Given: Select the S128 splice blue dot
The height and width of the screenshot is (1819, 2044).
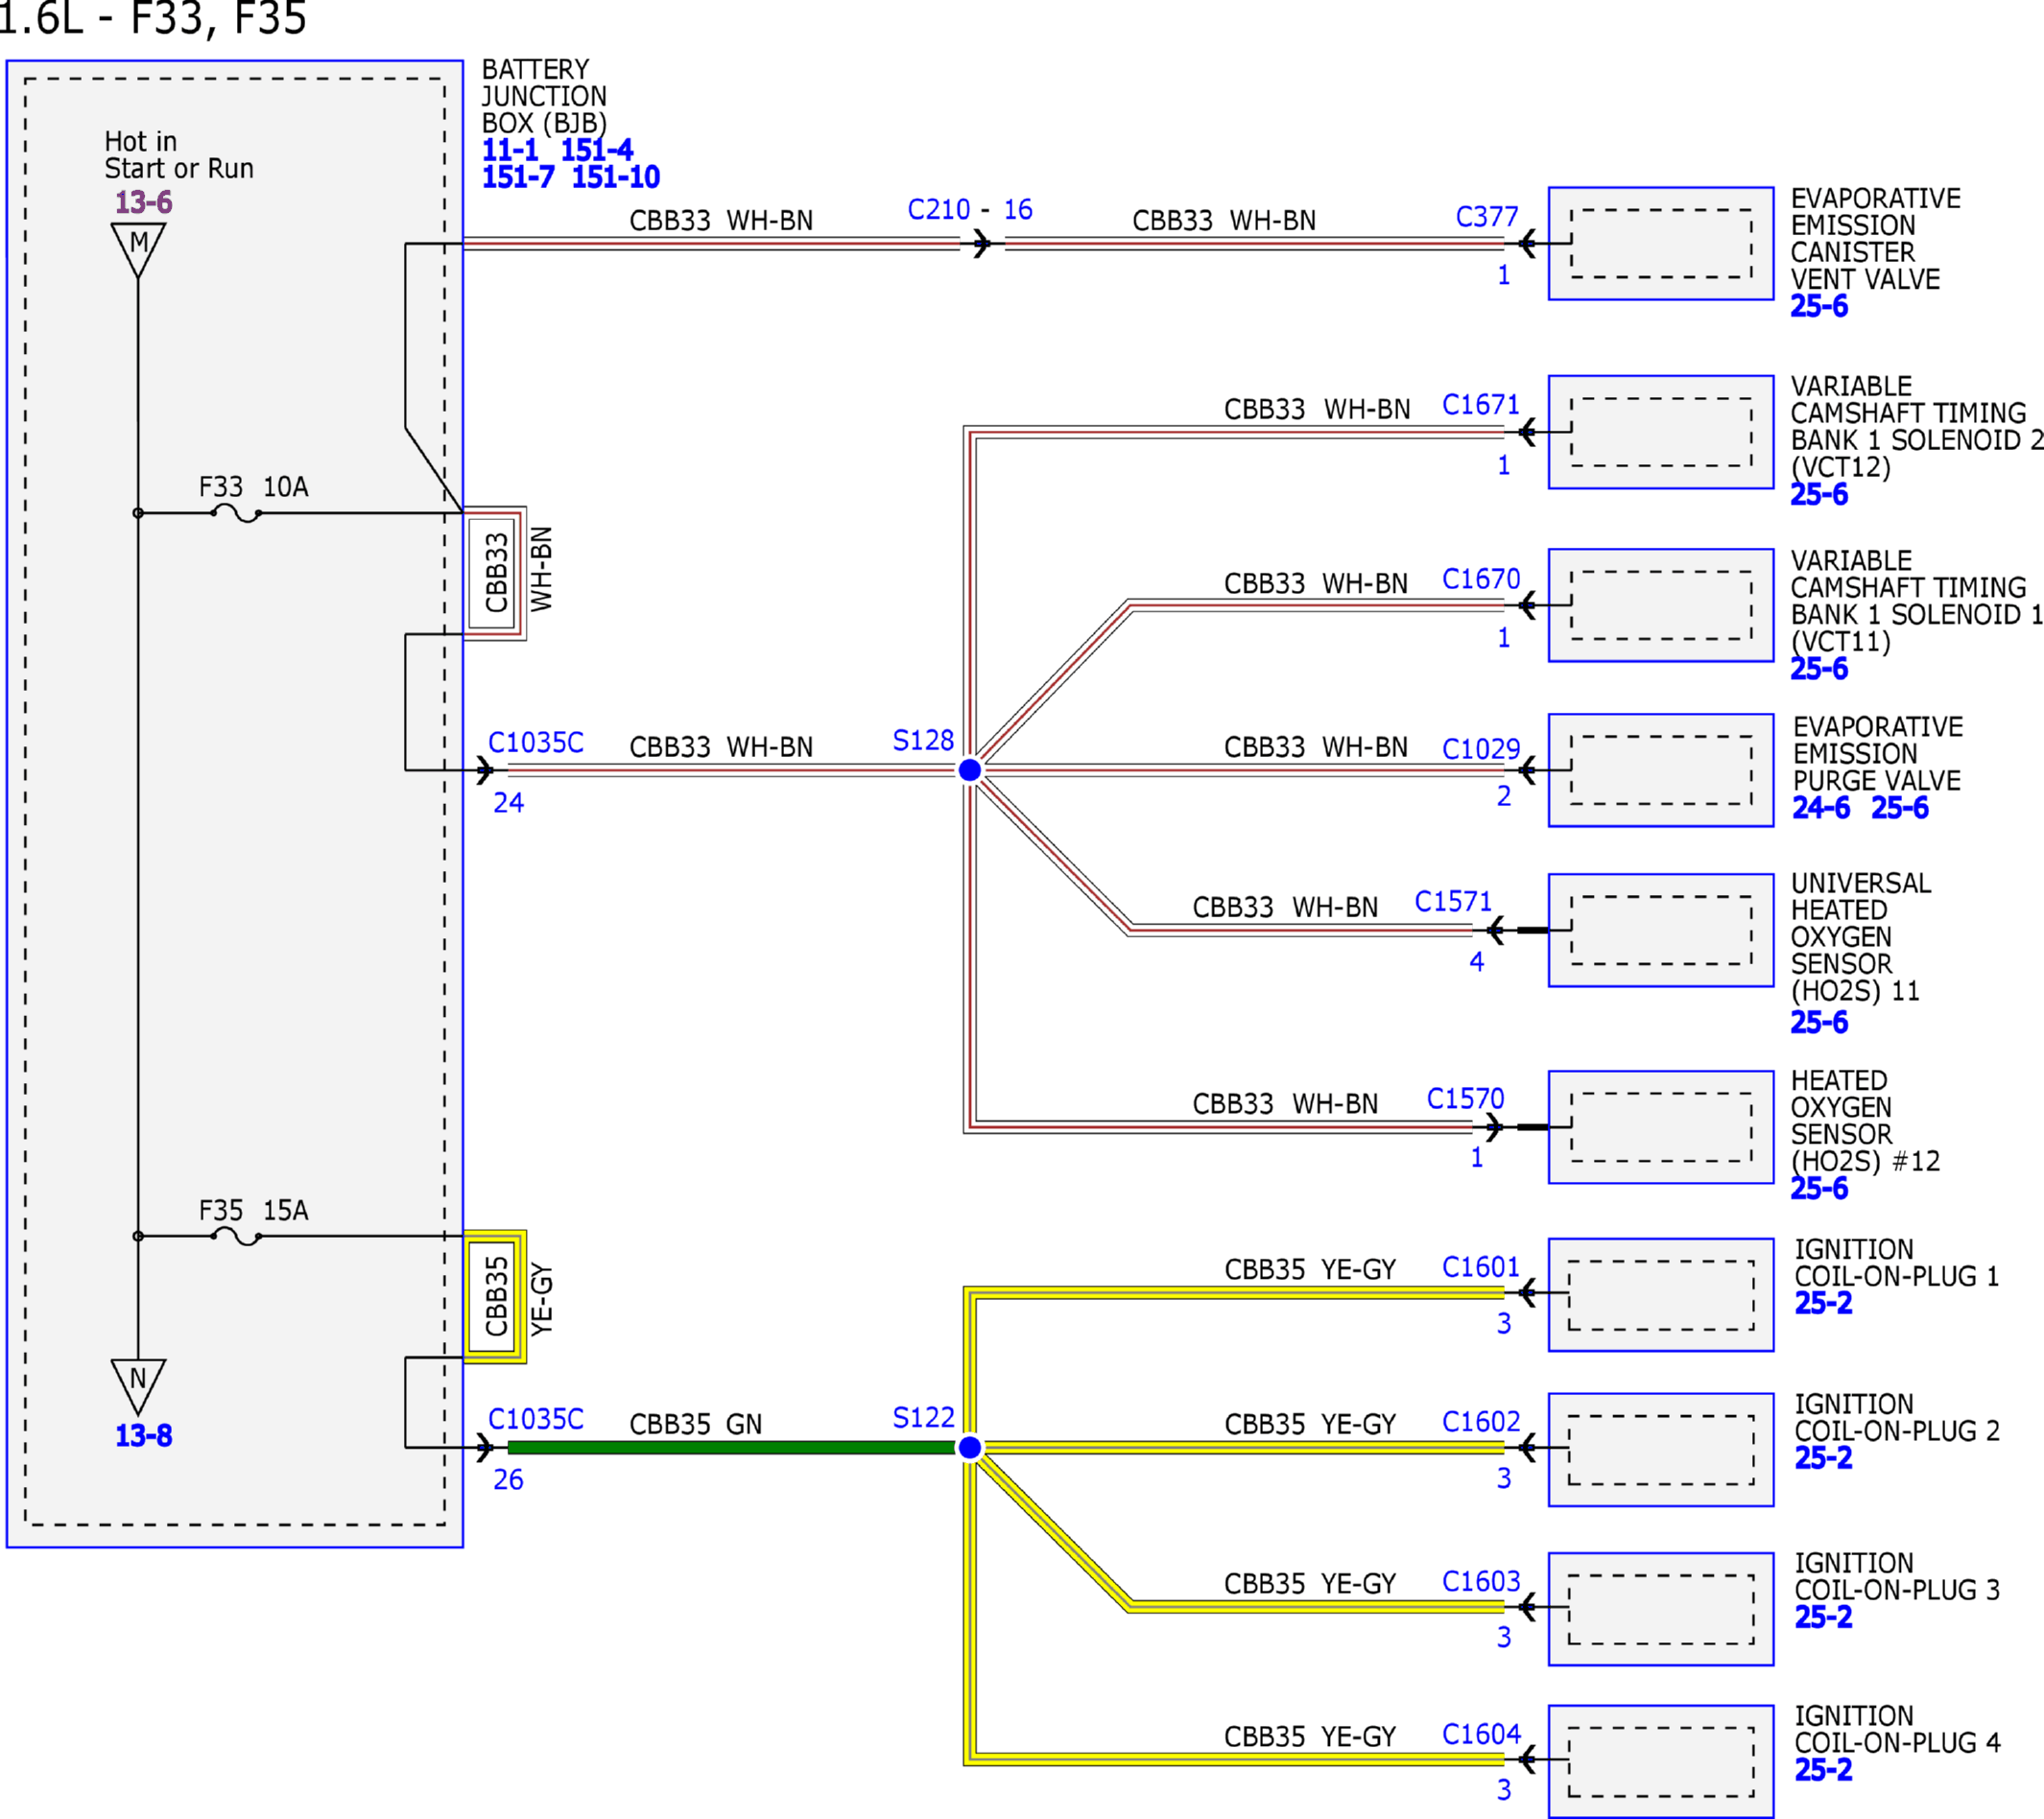Looking at the screenshot, I should pos(969,770).
